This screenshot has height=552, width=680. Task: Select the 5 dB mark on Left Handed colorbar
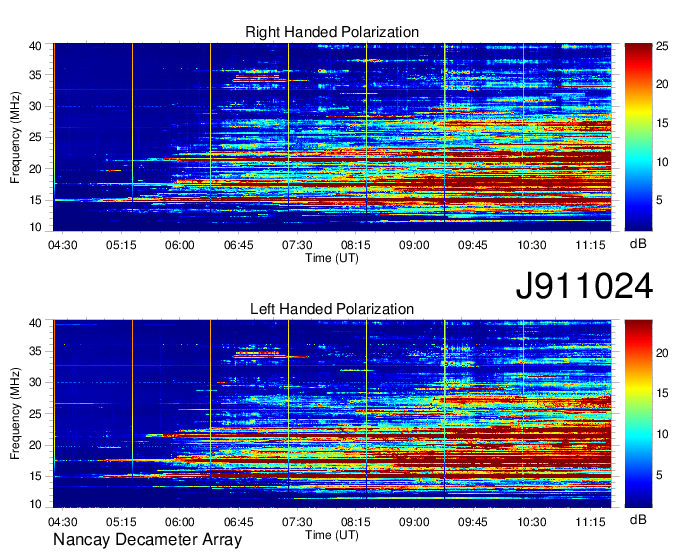coord(659,475)
